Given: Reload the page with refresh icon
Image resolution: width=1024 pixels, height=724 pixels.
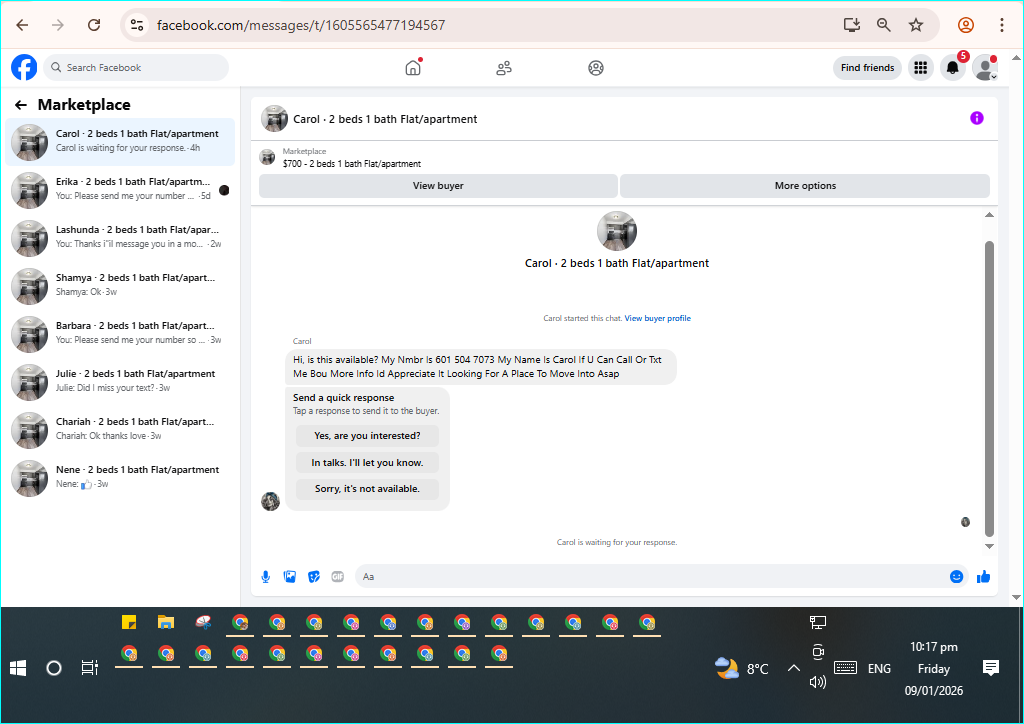Looking at the screenshot, I should click(94, 25).
